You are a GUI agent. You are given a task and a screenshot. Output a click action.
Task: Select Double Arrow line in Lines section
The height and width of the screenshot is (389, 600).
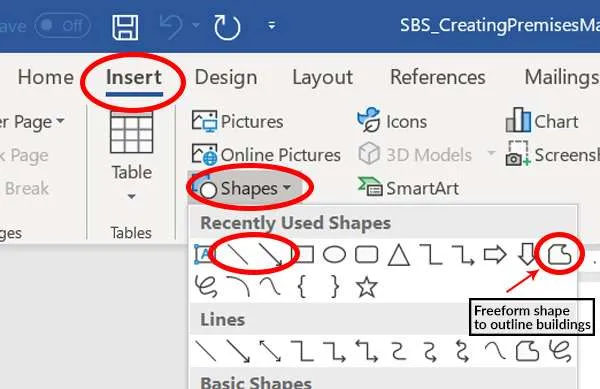(x=270, y=351)
